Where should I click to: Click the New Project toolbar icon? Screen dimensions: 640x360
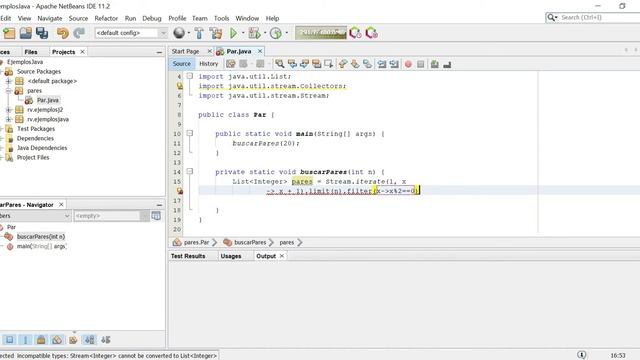tap(9, 33)
